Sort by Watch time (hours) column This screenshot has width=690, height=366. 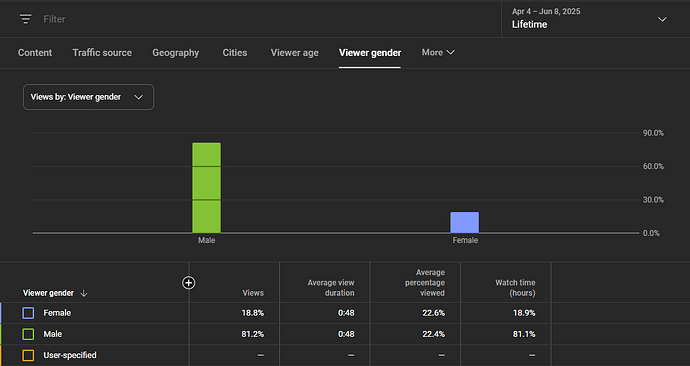coord(515,288)
